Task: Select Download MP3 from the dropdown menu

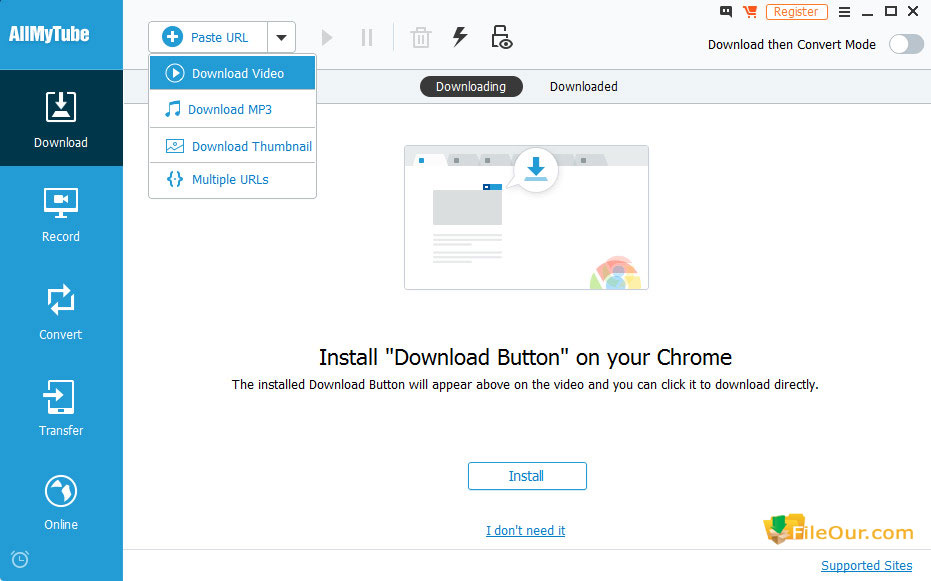Action: coord(232,109)
